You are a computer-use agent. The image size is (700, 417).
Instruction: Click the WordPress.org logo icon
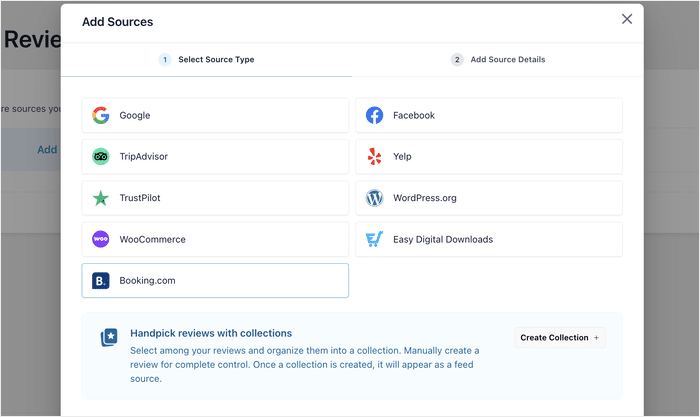click(375, 198)
